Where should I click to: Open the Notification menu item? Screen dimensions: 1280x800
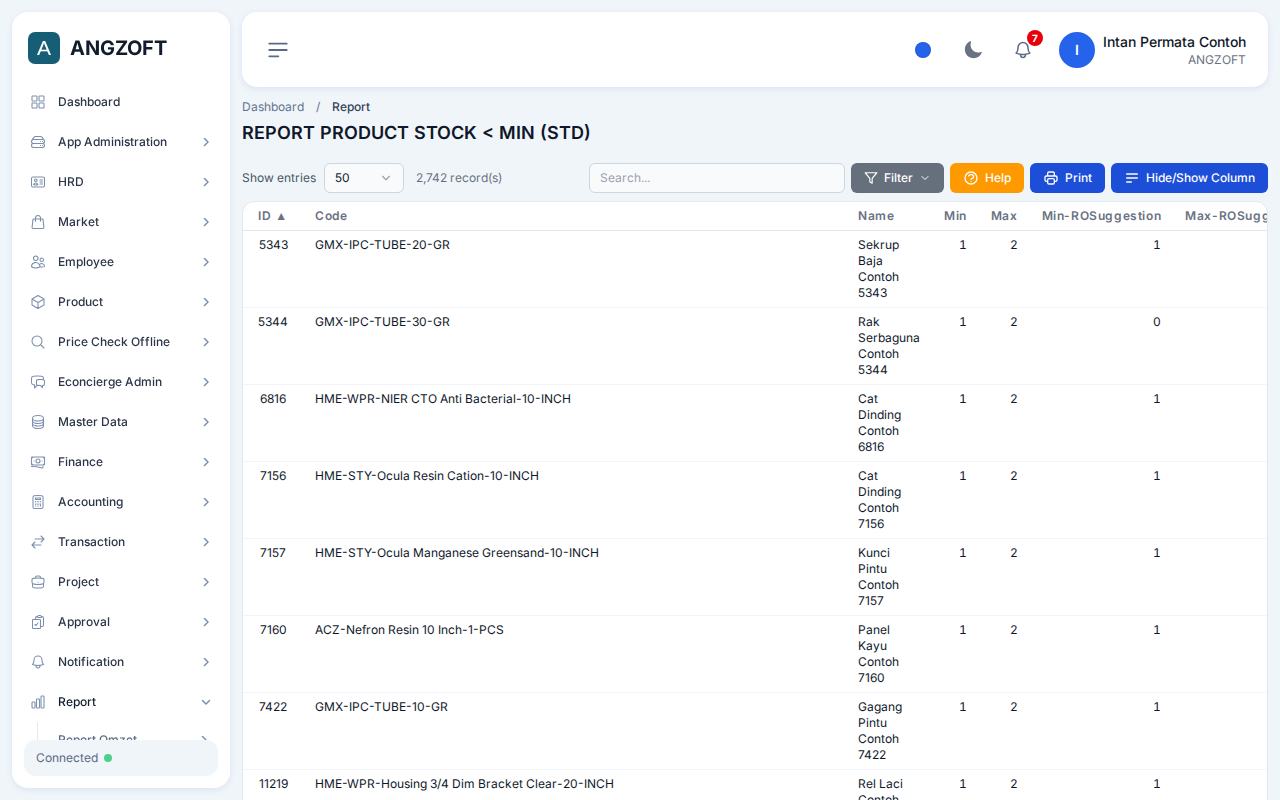click(121, 662)
